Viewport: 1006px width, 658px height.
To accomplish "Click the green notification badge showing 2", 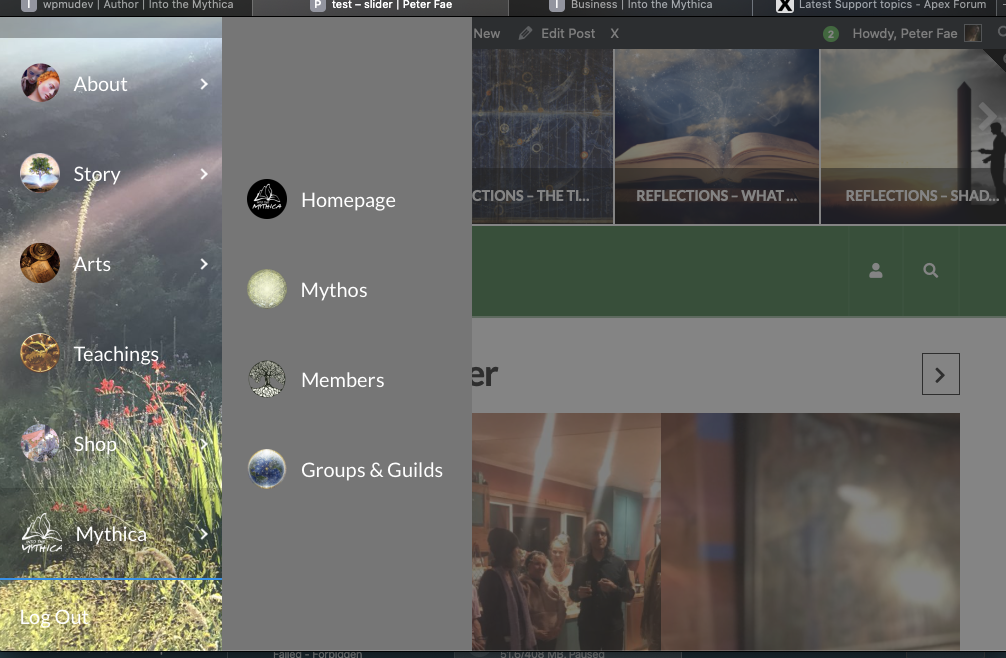I will tap(831, 34).
